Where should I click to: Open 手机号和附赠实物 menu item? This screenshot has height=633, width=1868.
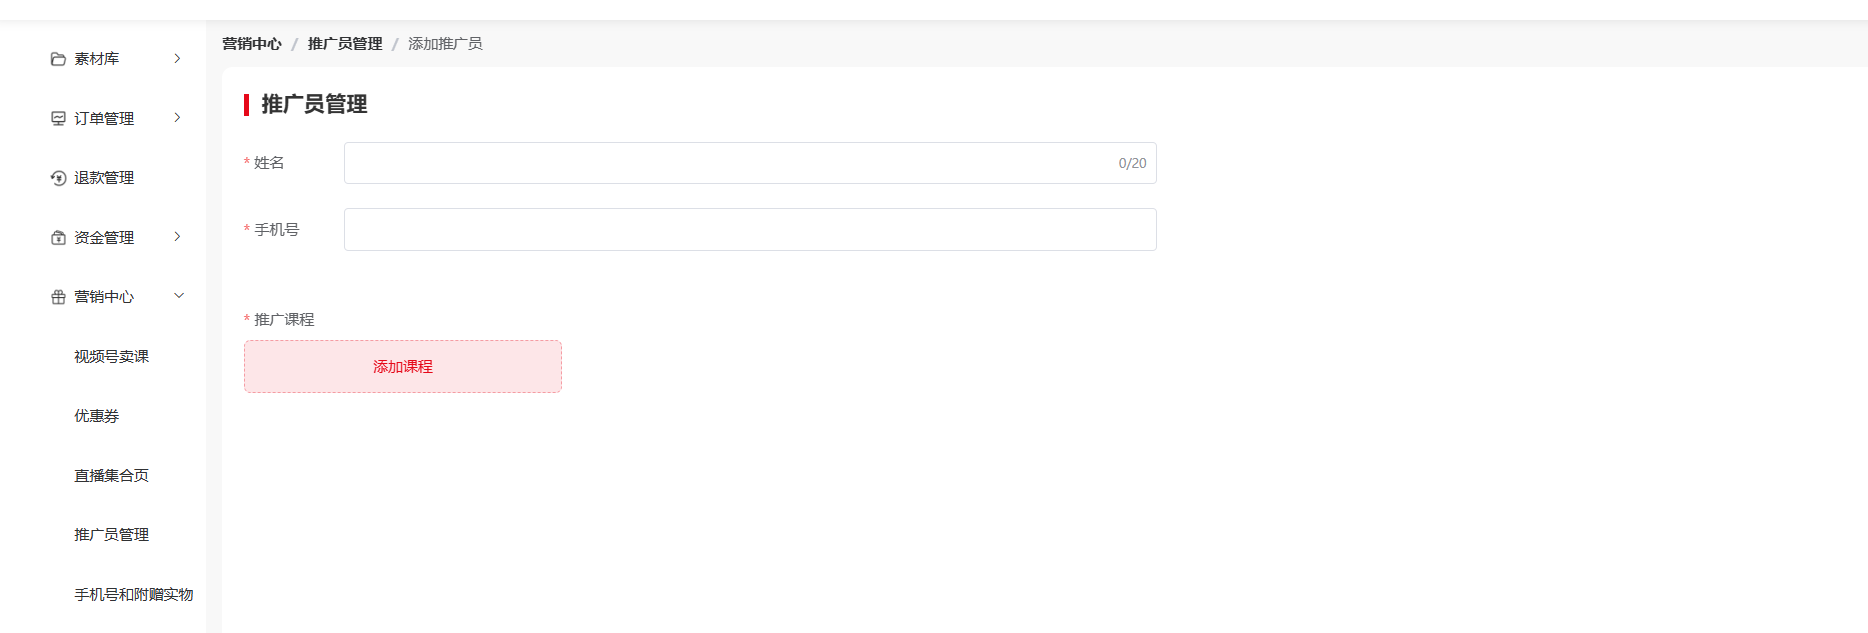pyautogui.click(x=133, y=594)
